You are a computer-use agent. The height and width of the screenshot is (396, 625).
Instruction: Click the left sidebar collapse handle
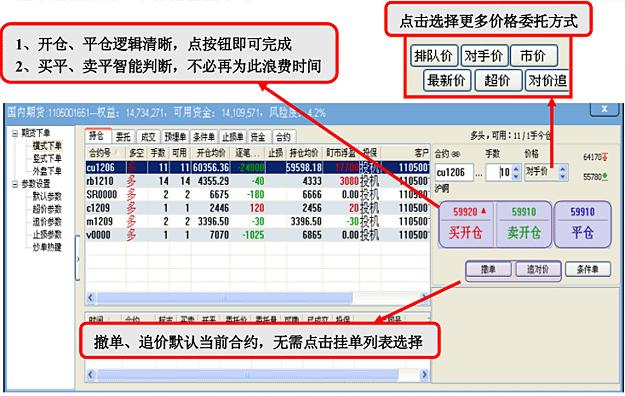(x=77, y=258)
